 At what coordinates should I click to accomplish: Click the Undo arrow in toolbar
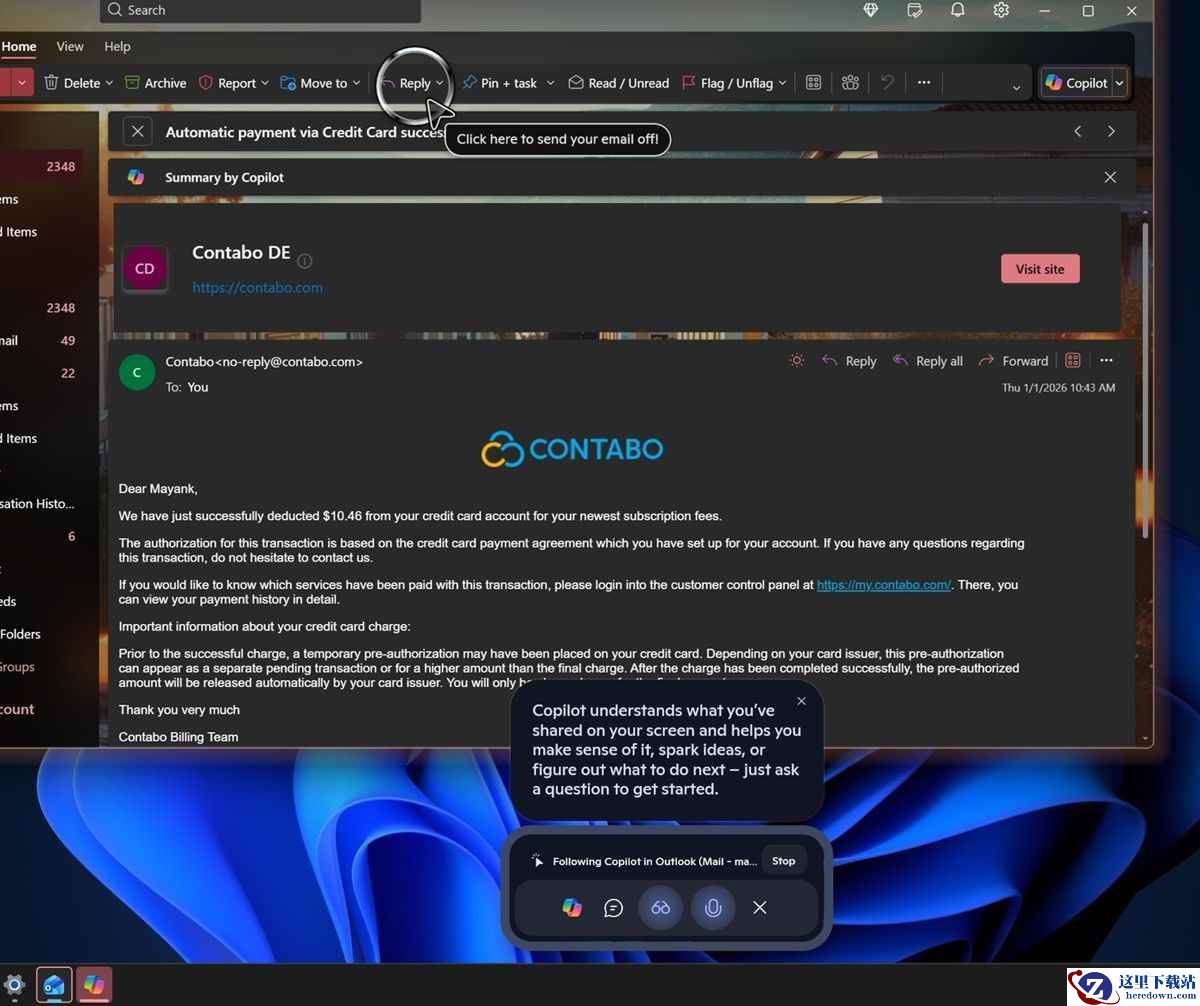coord(887,83)
